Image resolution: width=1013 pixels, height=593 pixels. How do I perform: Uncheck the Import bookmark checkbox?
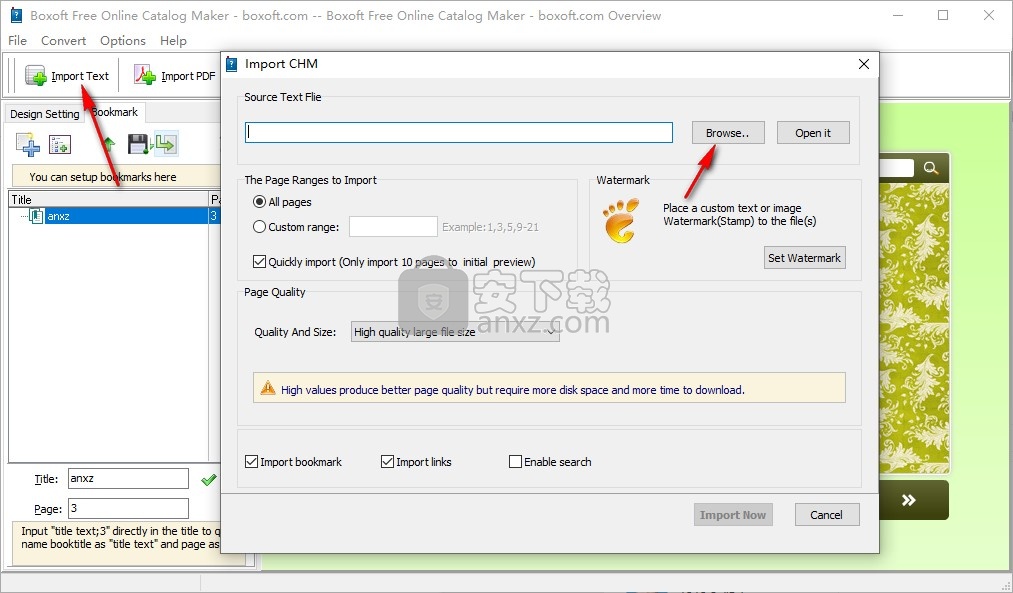point(251,462)
